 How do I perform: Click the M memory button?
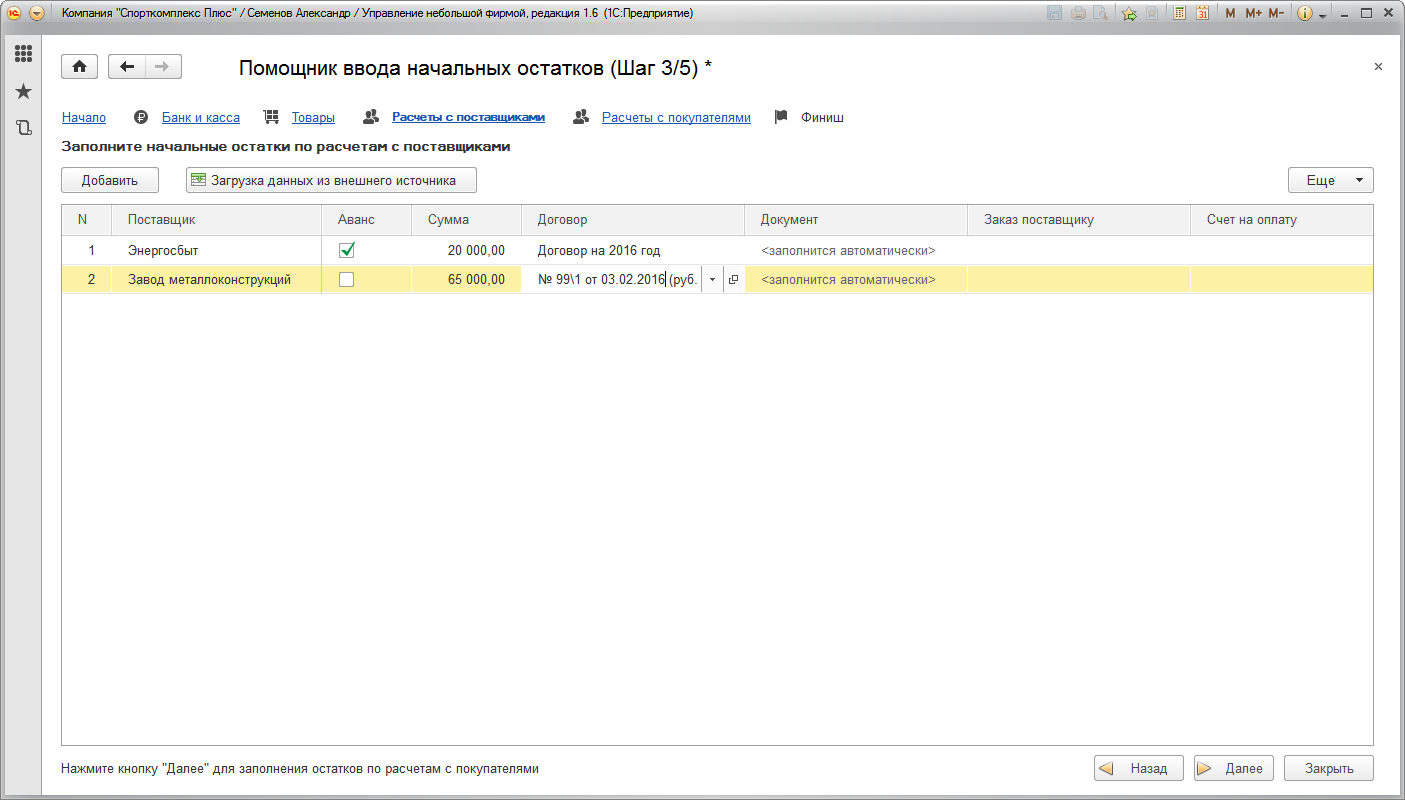coord(1230,13)
